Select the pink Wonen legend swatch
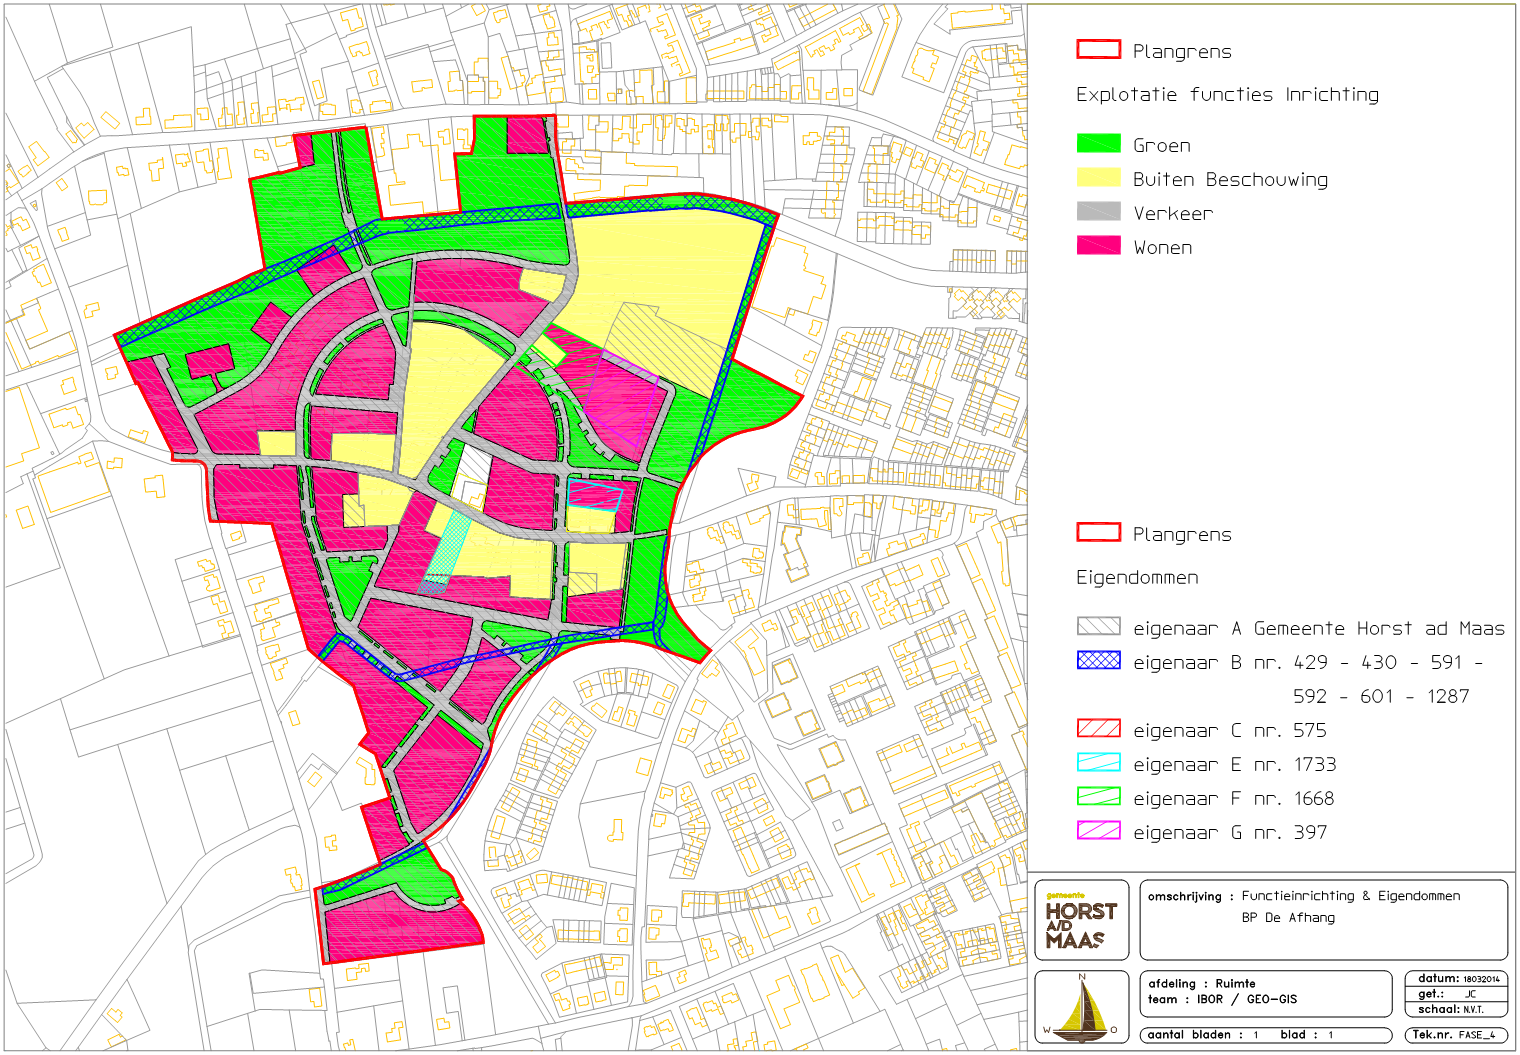Viewport: 1520px width, 1055px height. click(x=1098, y=246)
